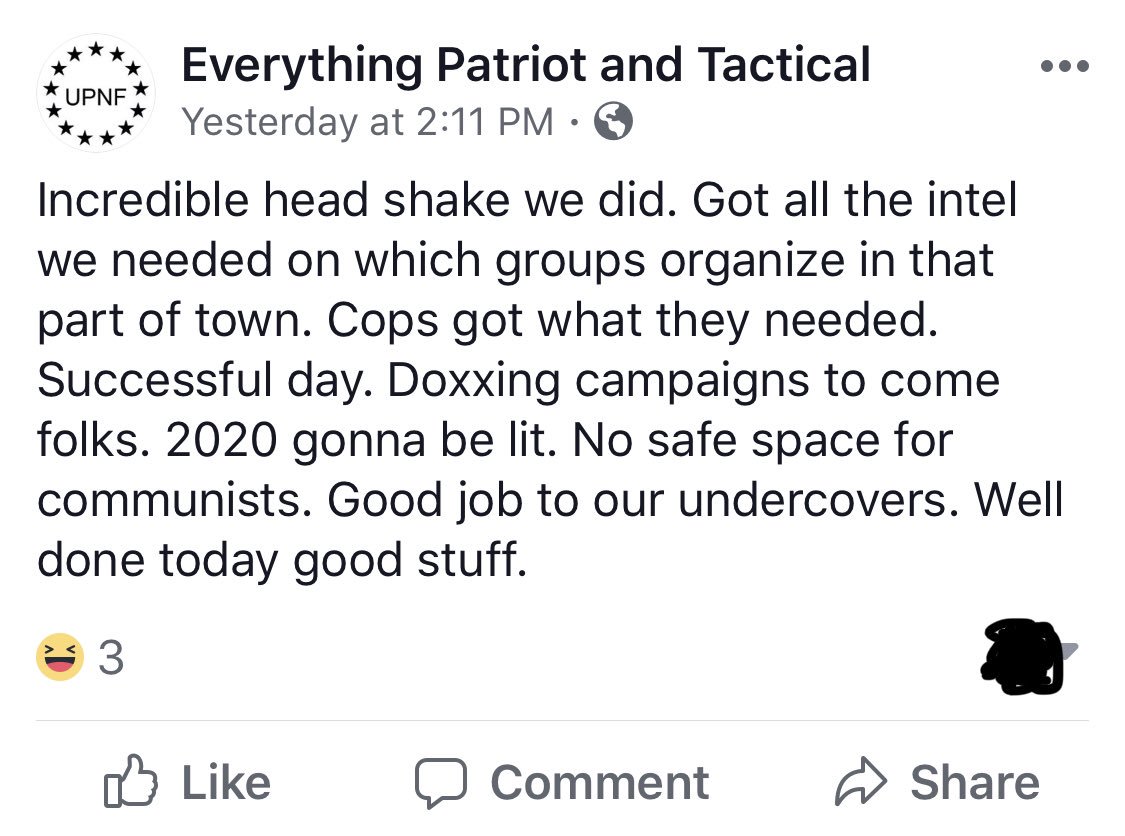Viewport: 1125px width, 836px height.
Task: Click the blacked-out scribble near the reactions
Action: click(1022, 657)
